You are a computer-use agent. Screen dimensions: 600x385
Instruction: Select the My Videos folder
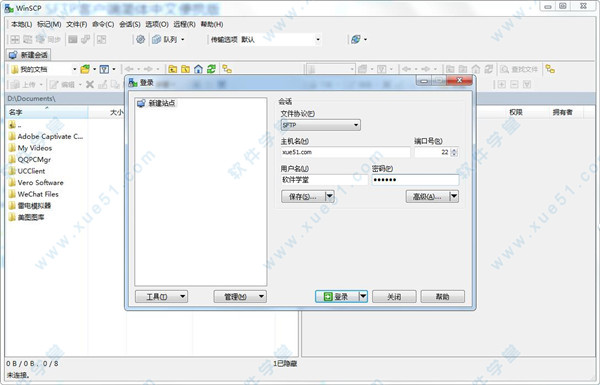pos(30,148)
